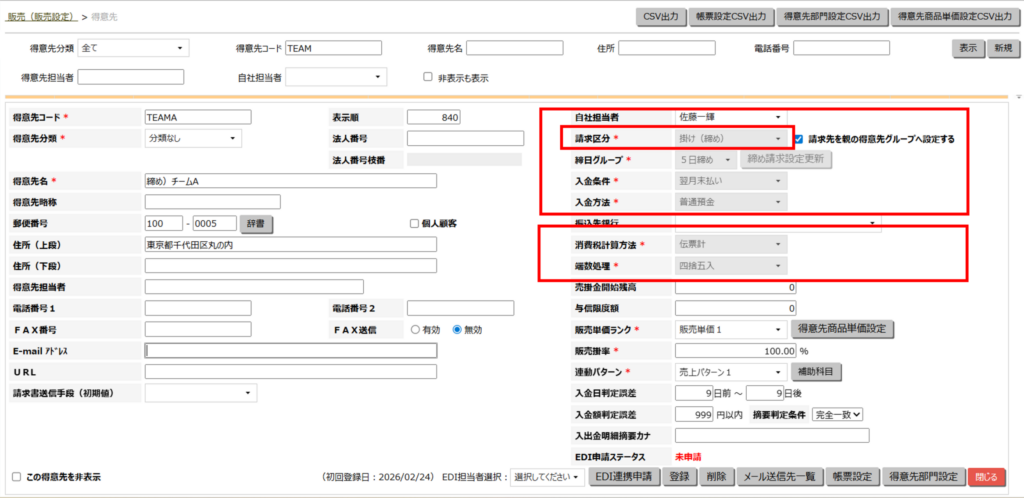The image size is (1024, 498).
Task: Toggle the 非表示も表示 checkbox
Action: tap(428, 77)
